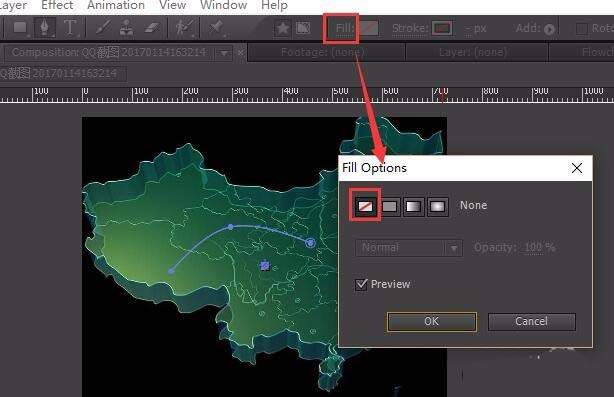614x397 pixels.
Task: Open the Window menu
Action: [x=224, y=5]
